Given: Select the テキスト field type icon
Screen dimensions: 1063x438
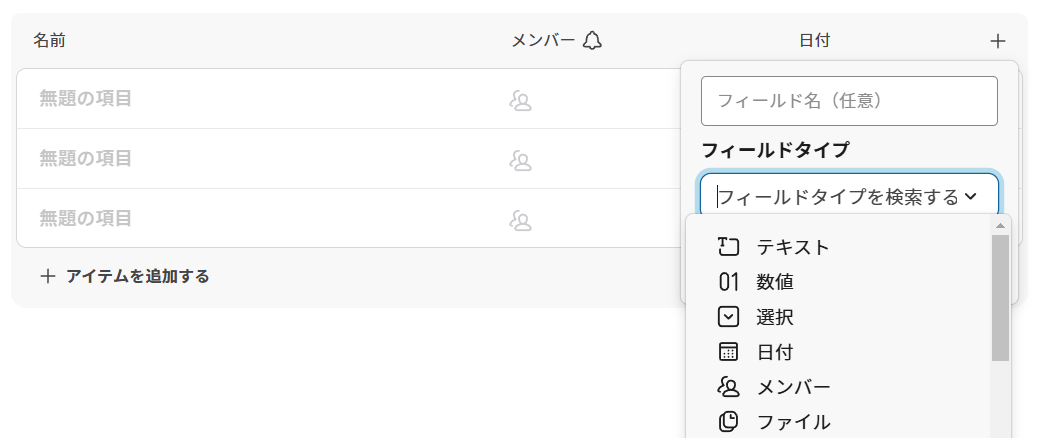Looking at the screenshot, I should (727, 247).
